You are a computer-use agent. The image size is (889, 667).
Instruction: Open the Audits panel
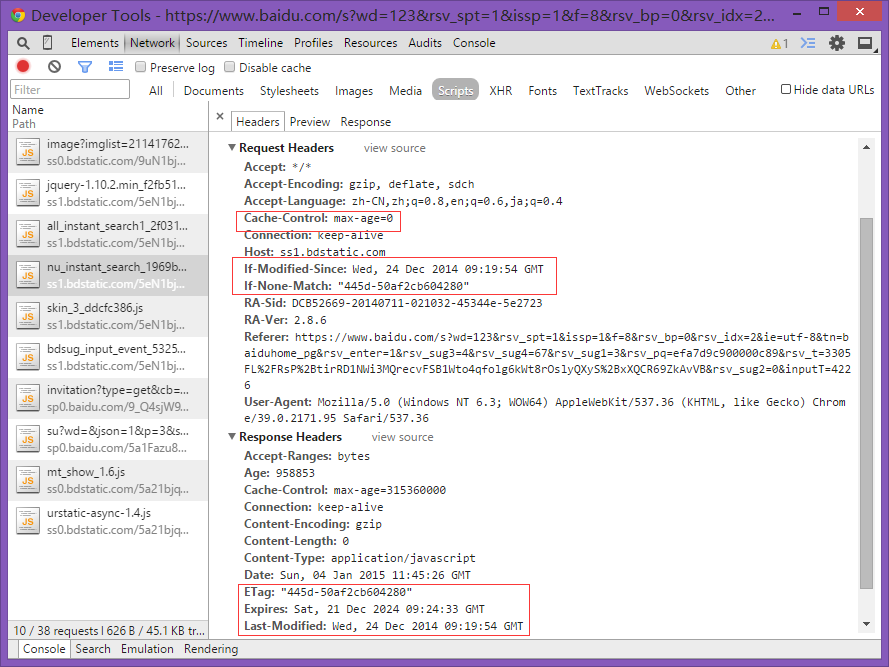pyautogui.click(x=425, y=43)
